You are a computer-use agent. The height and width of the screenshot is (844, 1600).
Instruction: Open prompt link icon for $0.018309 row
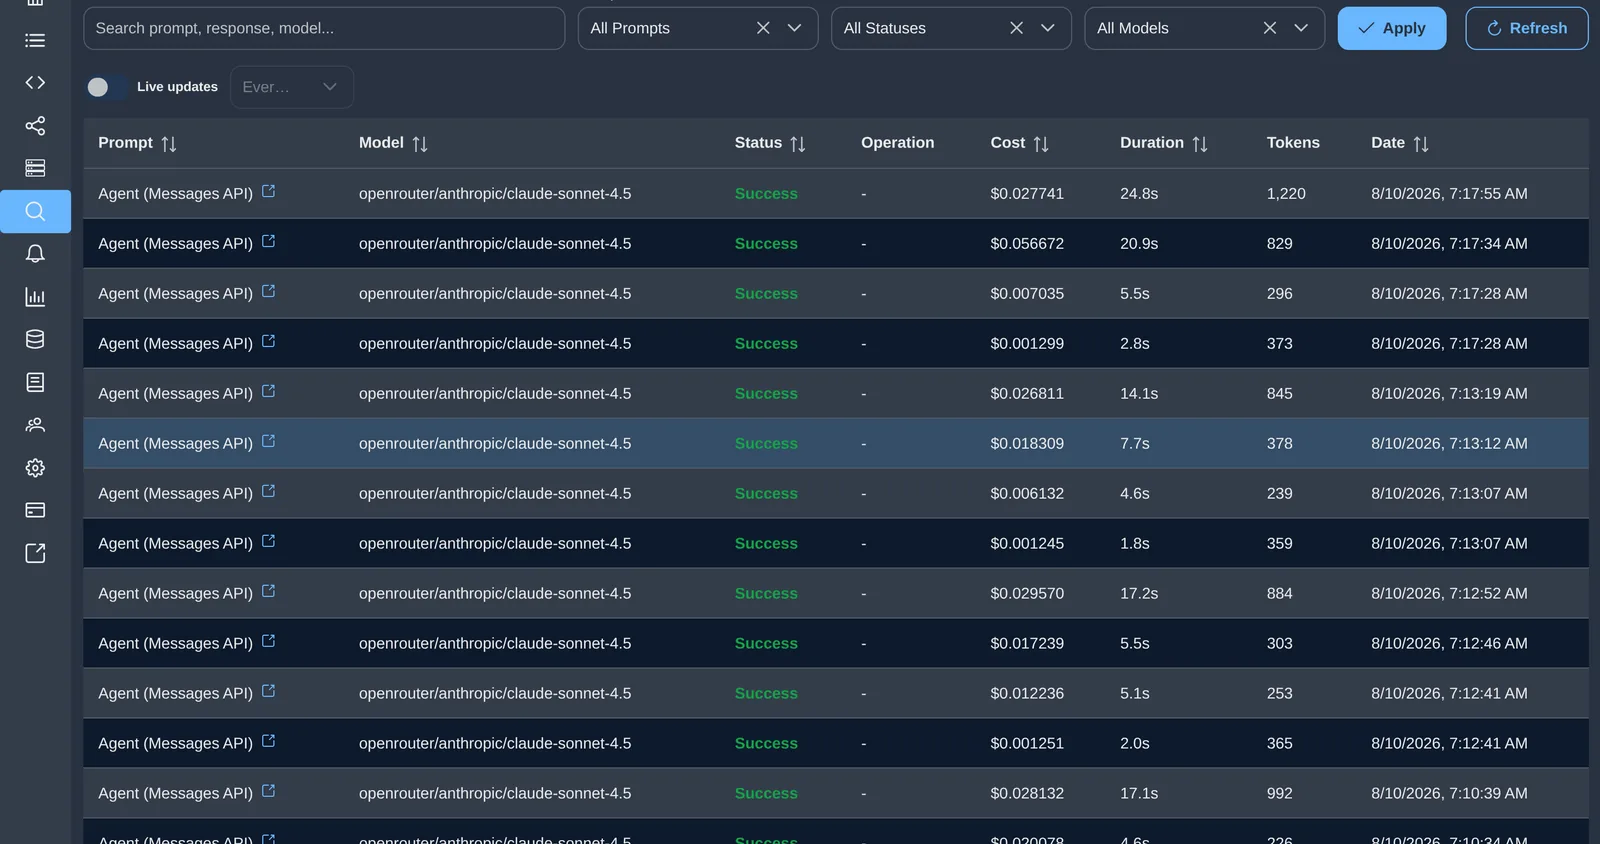(268, 441)
